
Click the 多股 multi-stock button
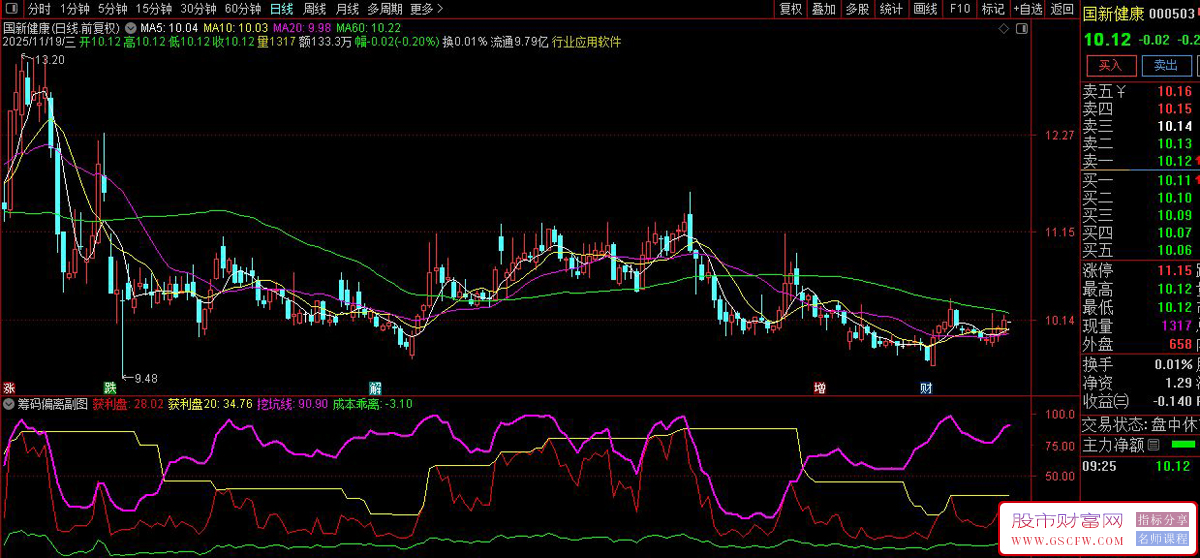point(858,9)
